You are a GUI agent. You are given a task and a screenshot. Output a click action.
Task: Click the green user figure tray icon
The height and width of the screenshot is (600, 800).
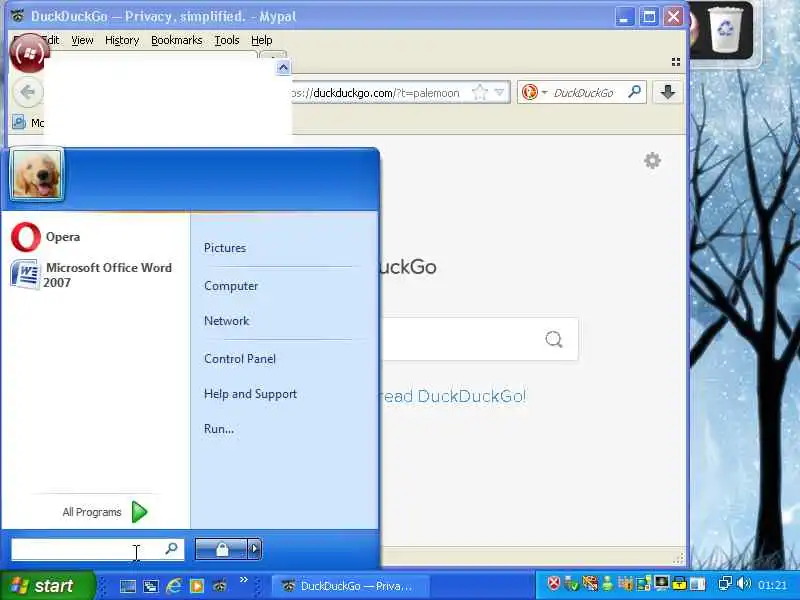[x=607, y=583]
